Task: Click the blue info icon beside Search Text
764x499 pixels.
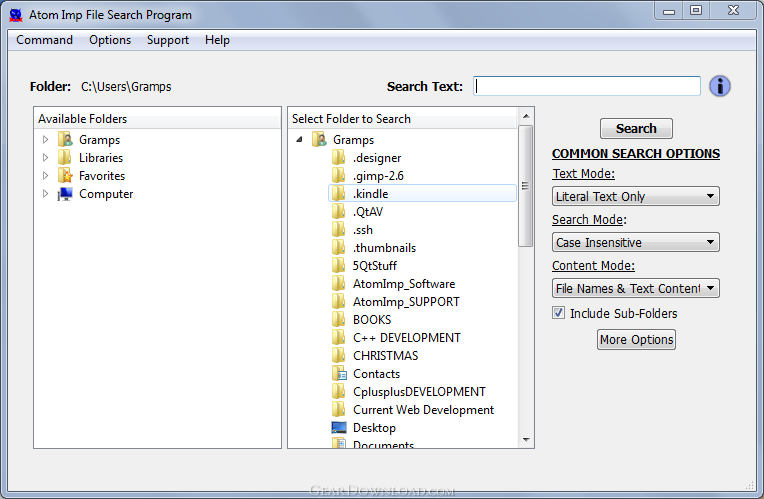Action: (x=719, y=86)
